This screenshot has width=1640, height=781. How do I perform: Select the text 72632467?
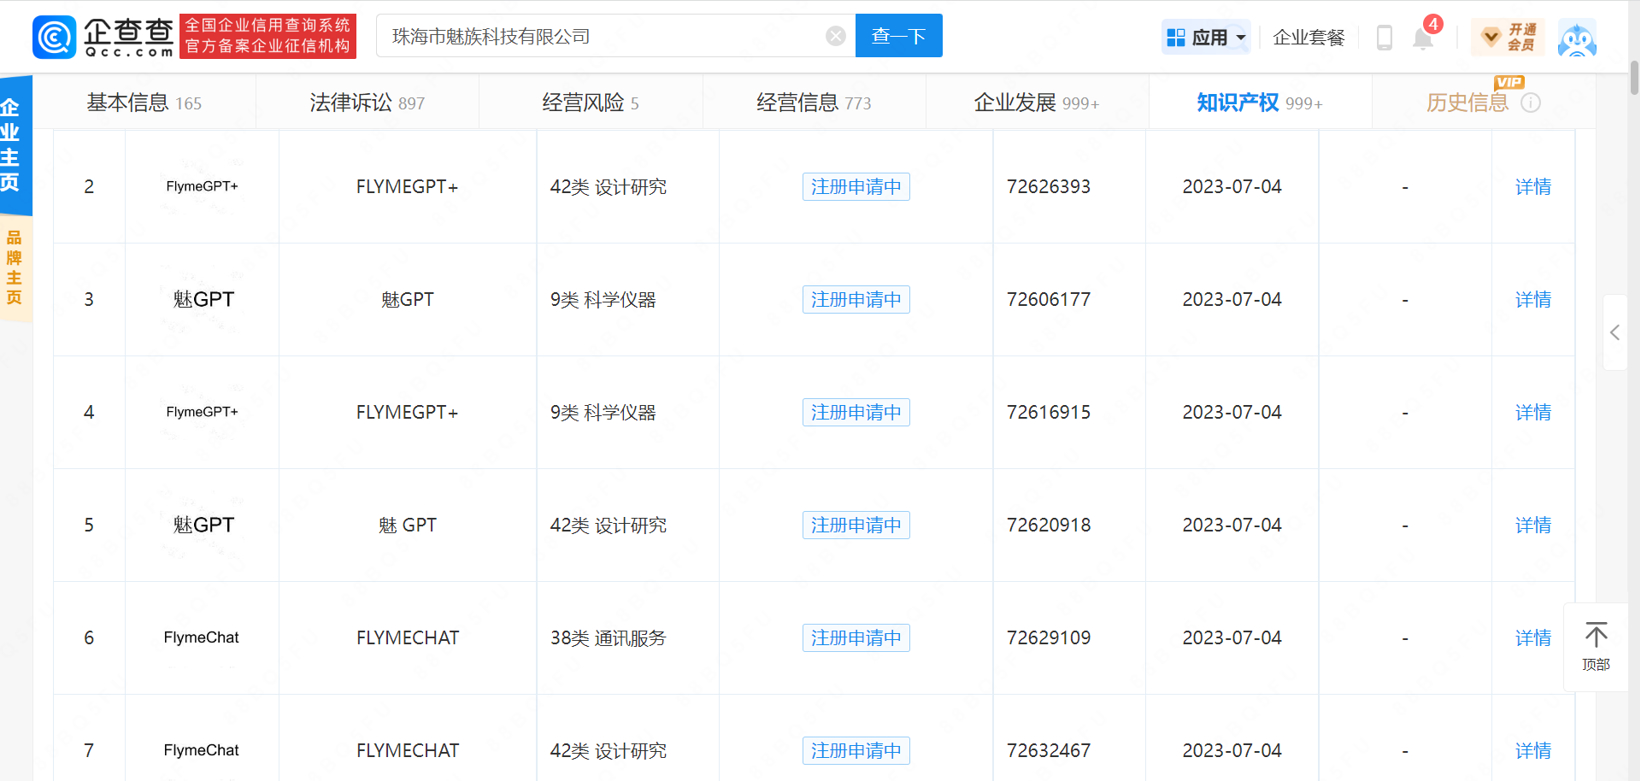point(1049,751)
